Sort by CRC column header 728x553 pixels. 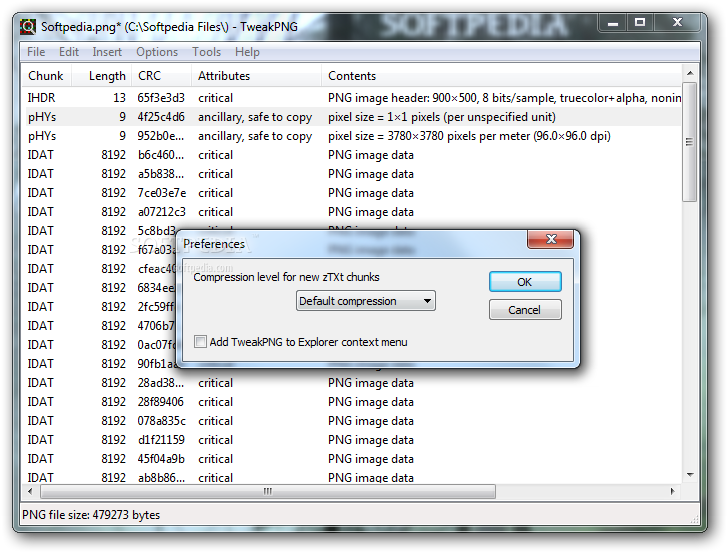[162, 76]
